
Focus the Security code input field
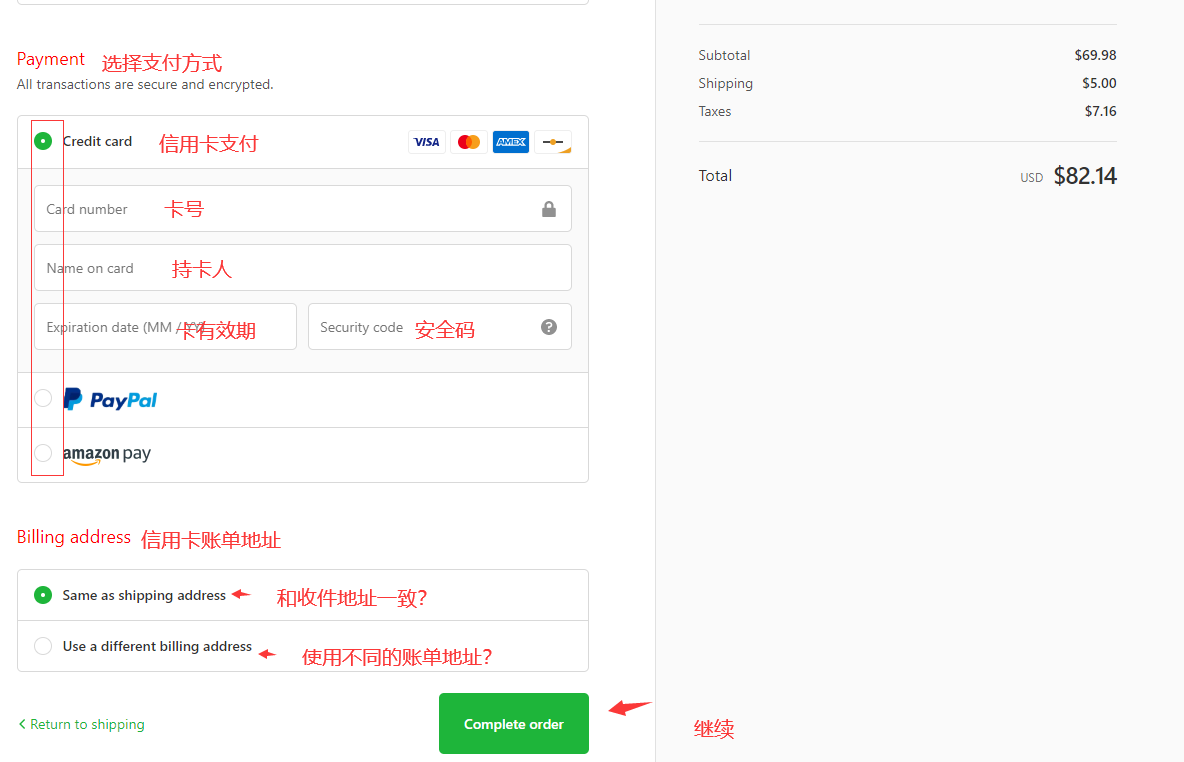pos(439,326)
